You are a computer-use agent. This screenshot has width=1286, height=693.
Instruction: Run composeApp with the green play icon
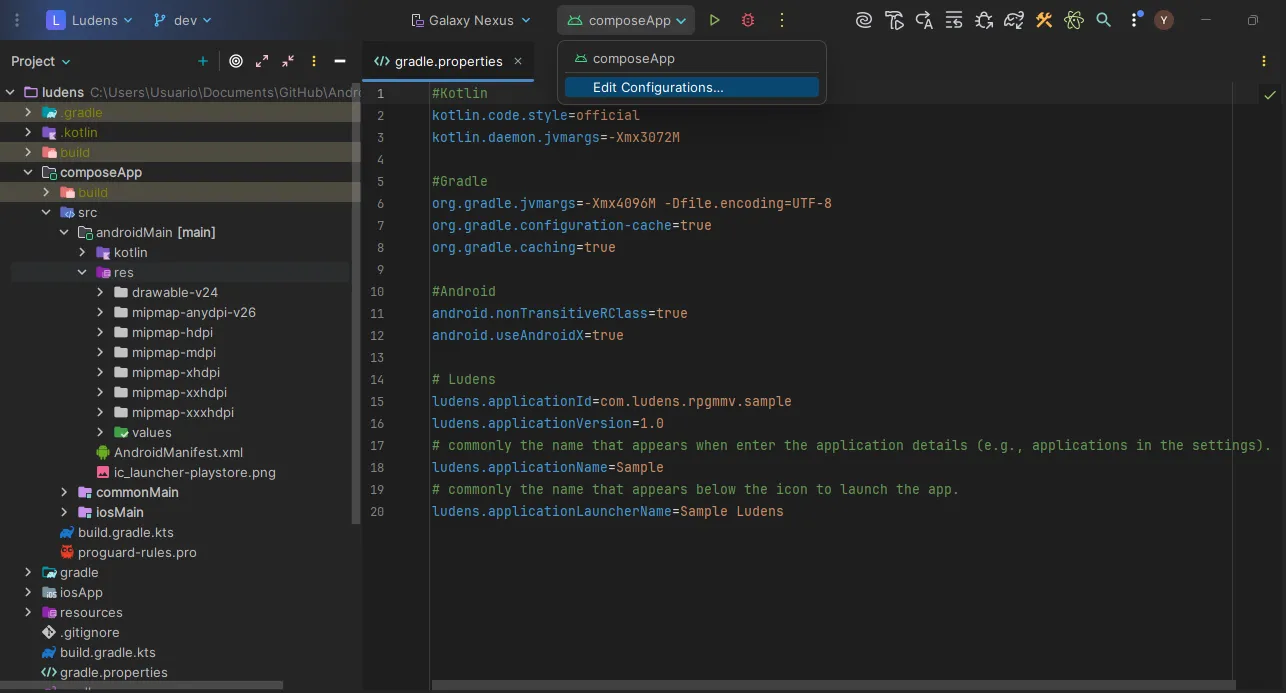pos(714,19)
